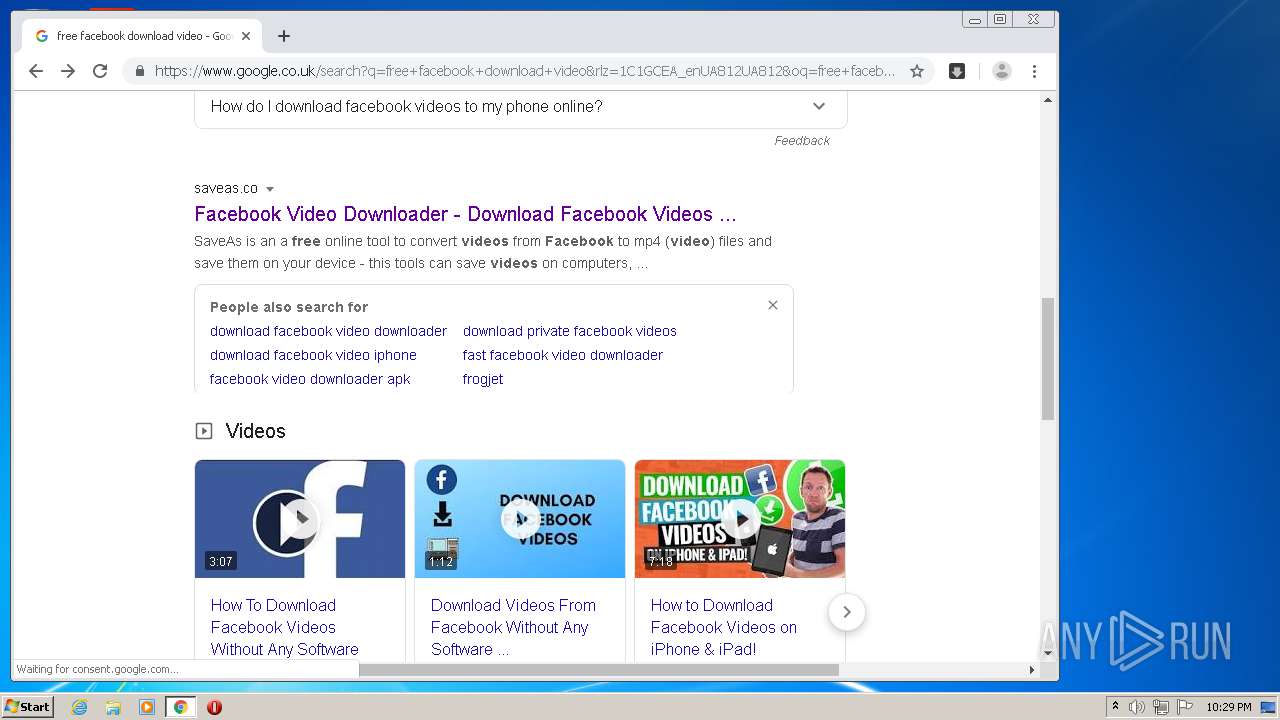Viewport: 1280px width, 720px height.
Task: Open the downloader extension icon in the toolbar
Action: click(x=957, y=71)
